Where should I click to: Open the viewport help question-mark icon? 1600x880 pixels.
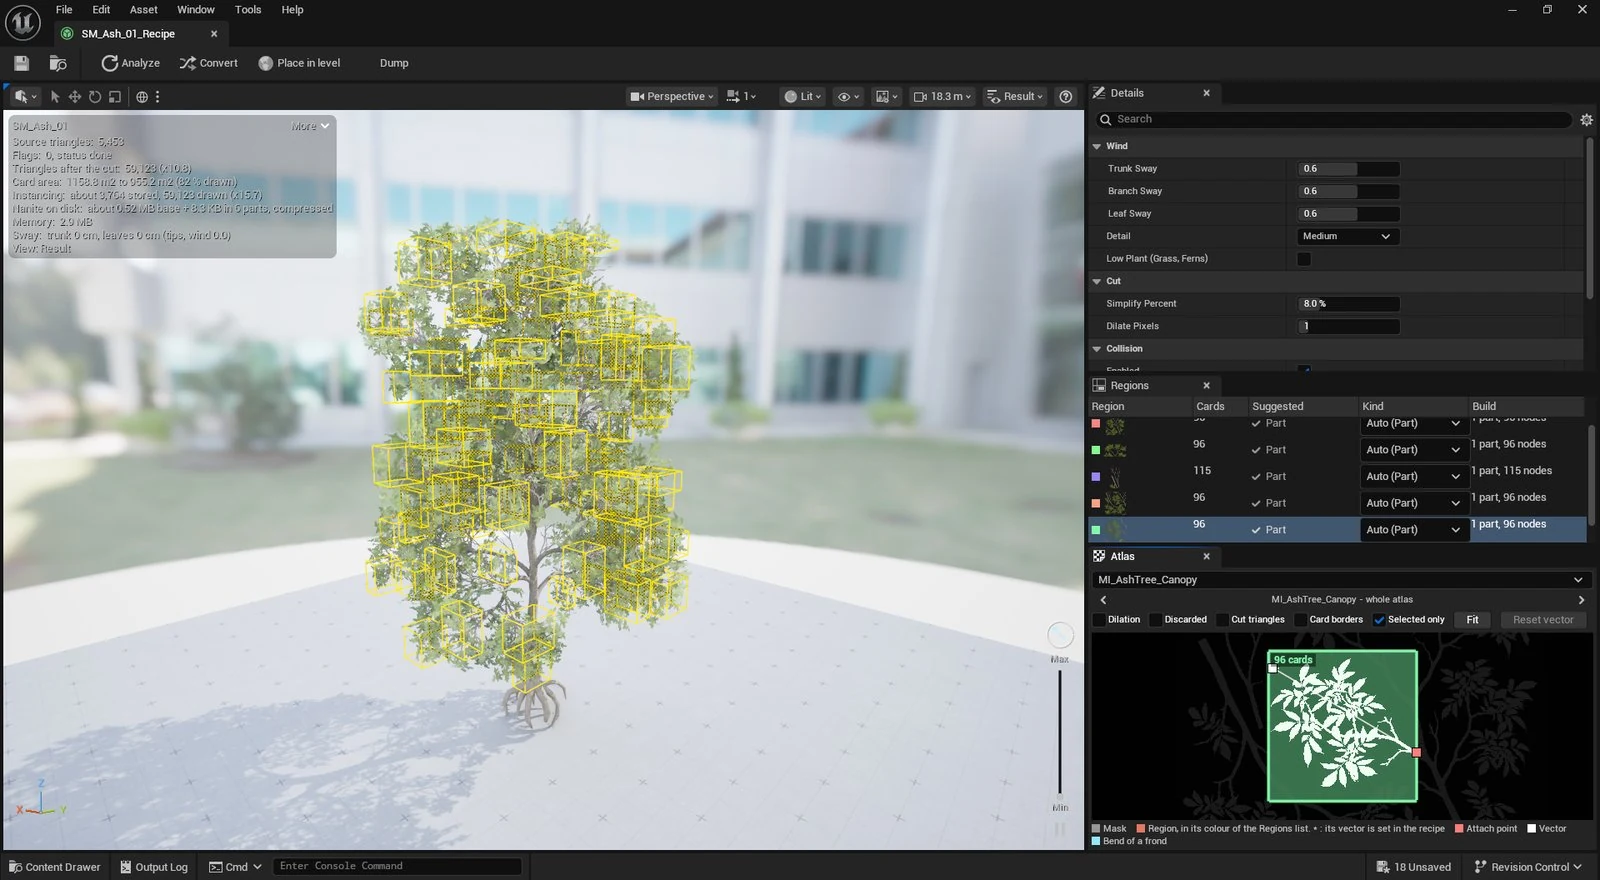[x=1066, y=97]
